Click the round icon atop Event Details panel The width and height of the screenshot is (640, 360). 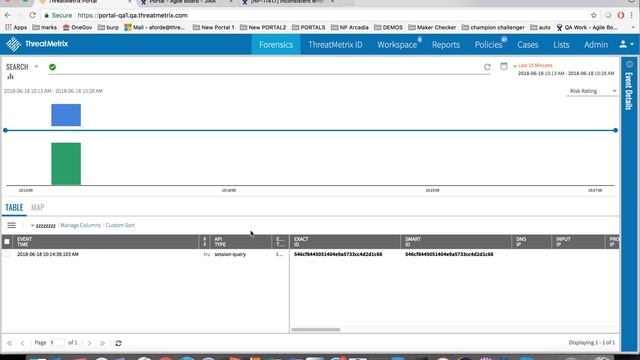point(629,64)
